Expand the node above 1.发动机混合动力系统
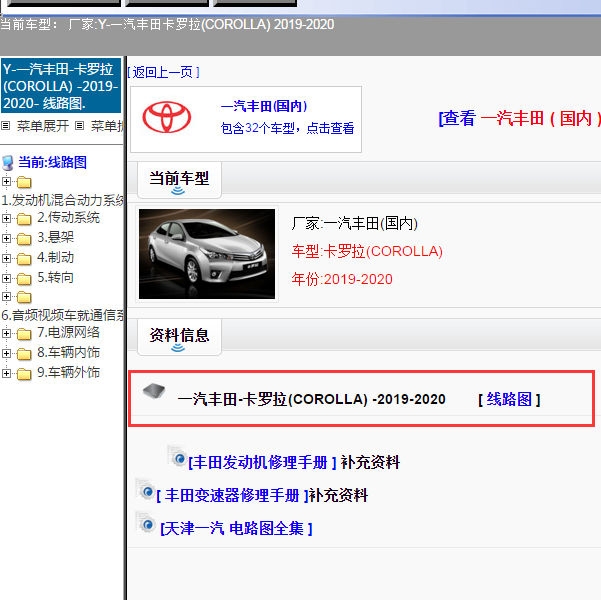Viewport: 601px width, 600px height. coord(6,181)
